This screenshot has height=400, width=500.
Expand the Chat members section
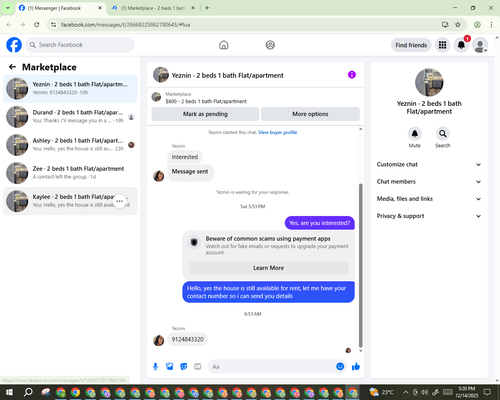click(x=429, y=182)
